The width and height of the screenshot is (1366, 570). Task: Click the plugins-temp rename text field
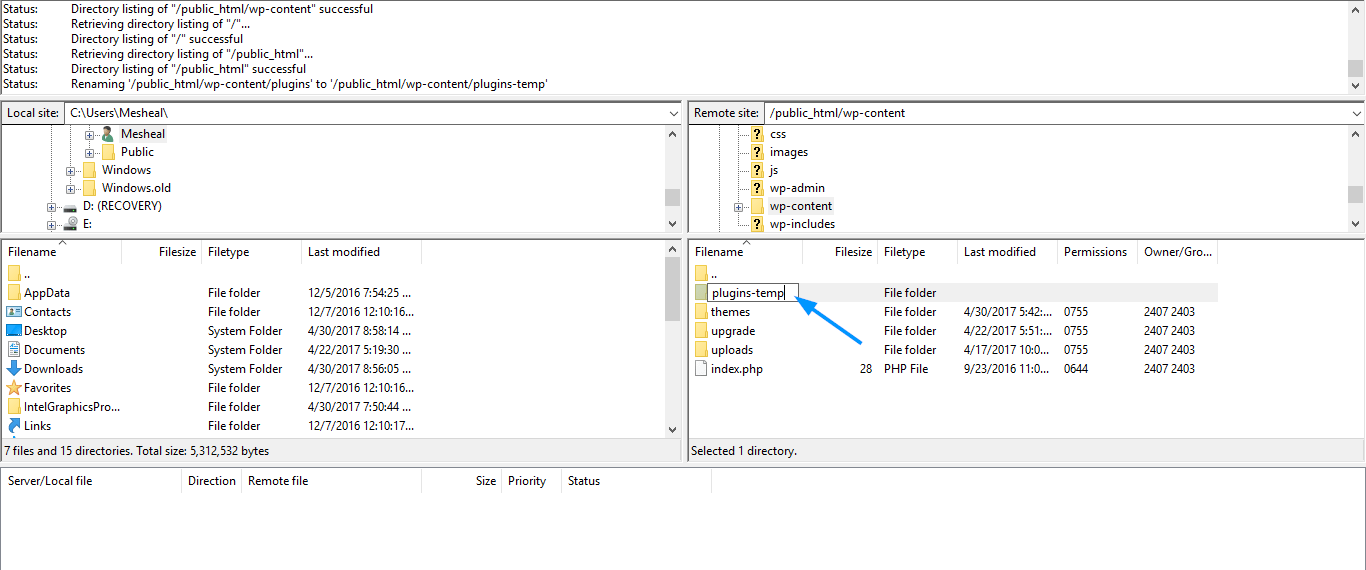point(751,293)
